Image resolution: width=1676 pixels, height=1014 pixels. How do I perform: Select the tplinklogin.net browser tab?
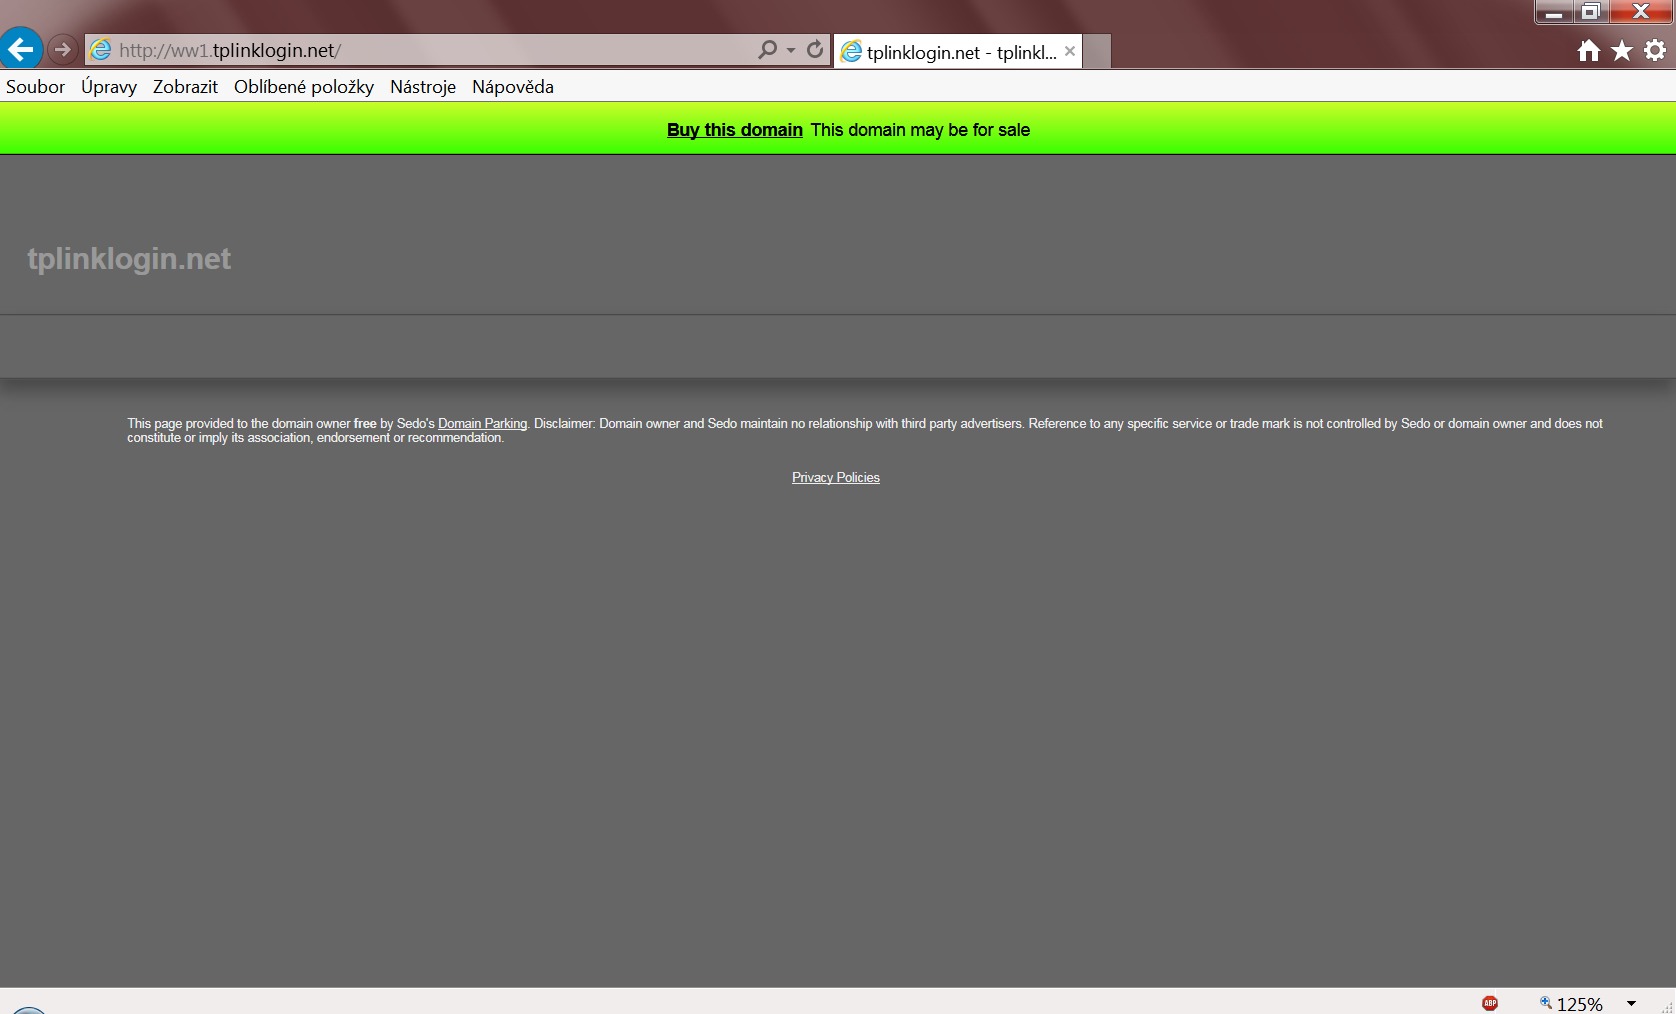coord(958,52)
